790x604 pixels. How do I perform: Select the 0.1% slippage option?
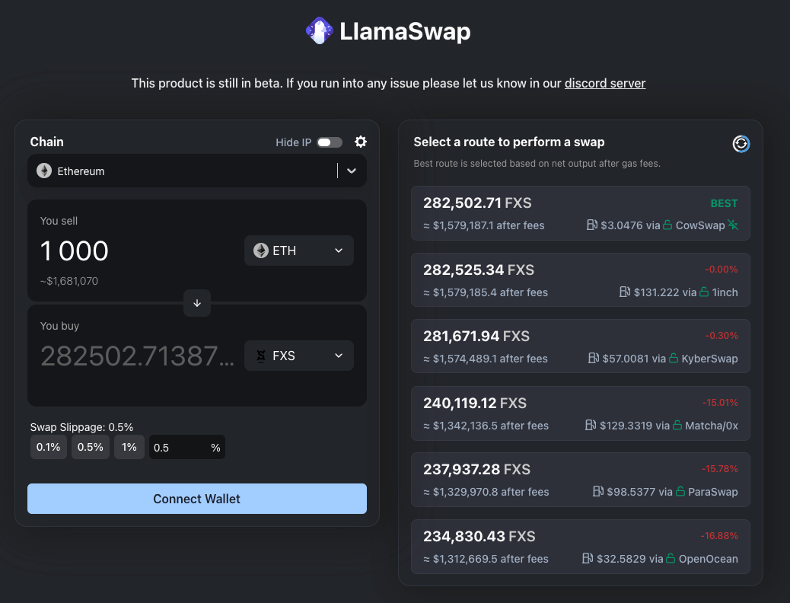click(48, 447)
